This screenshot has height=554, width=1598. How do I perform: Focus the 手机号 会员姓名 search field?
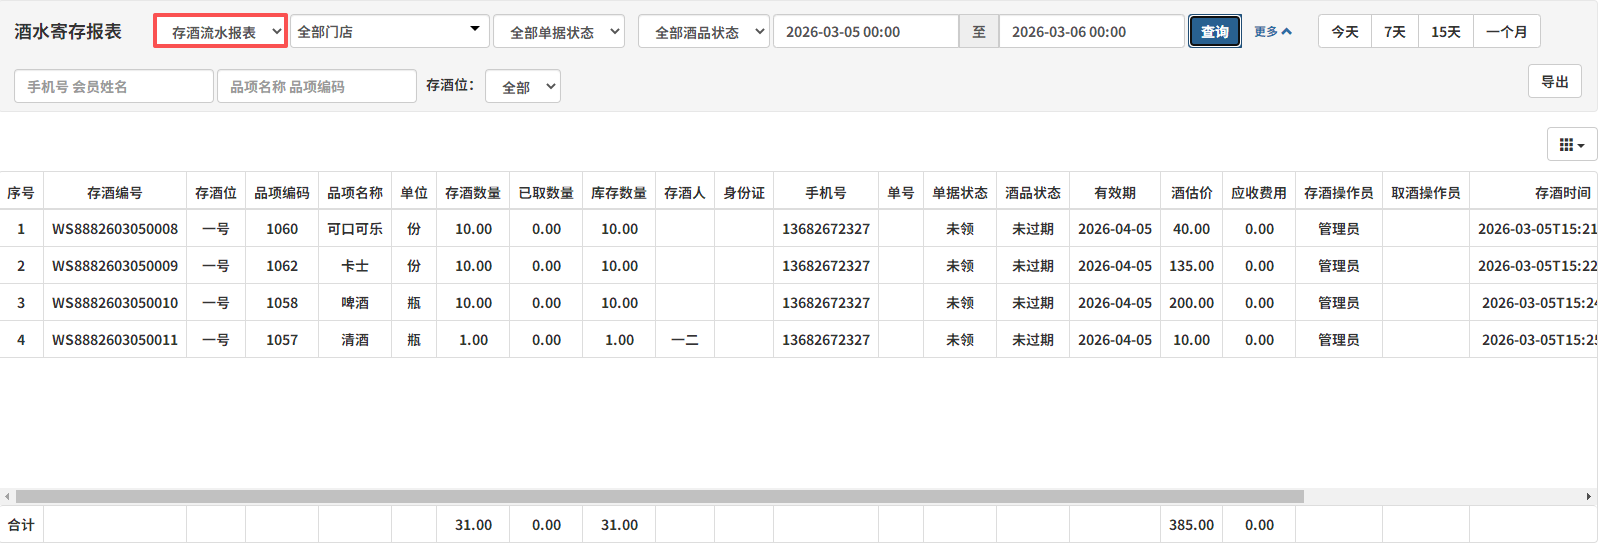pyautogui.click(x=114, y=87)
